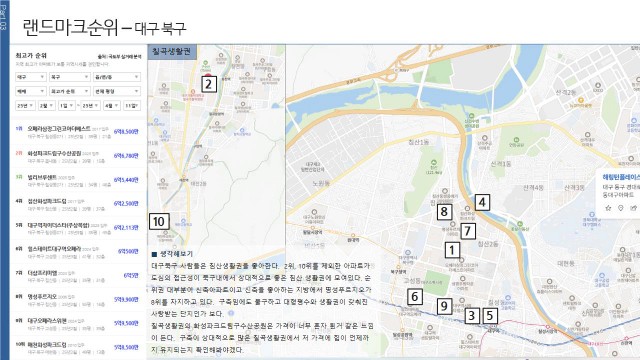Image resolution: width=640 pixels, height=360 pixels.
Task: Click the 산격4동 map label
Action: (533, 188)
